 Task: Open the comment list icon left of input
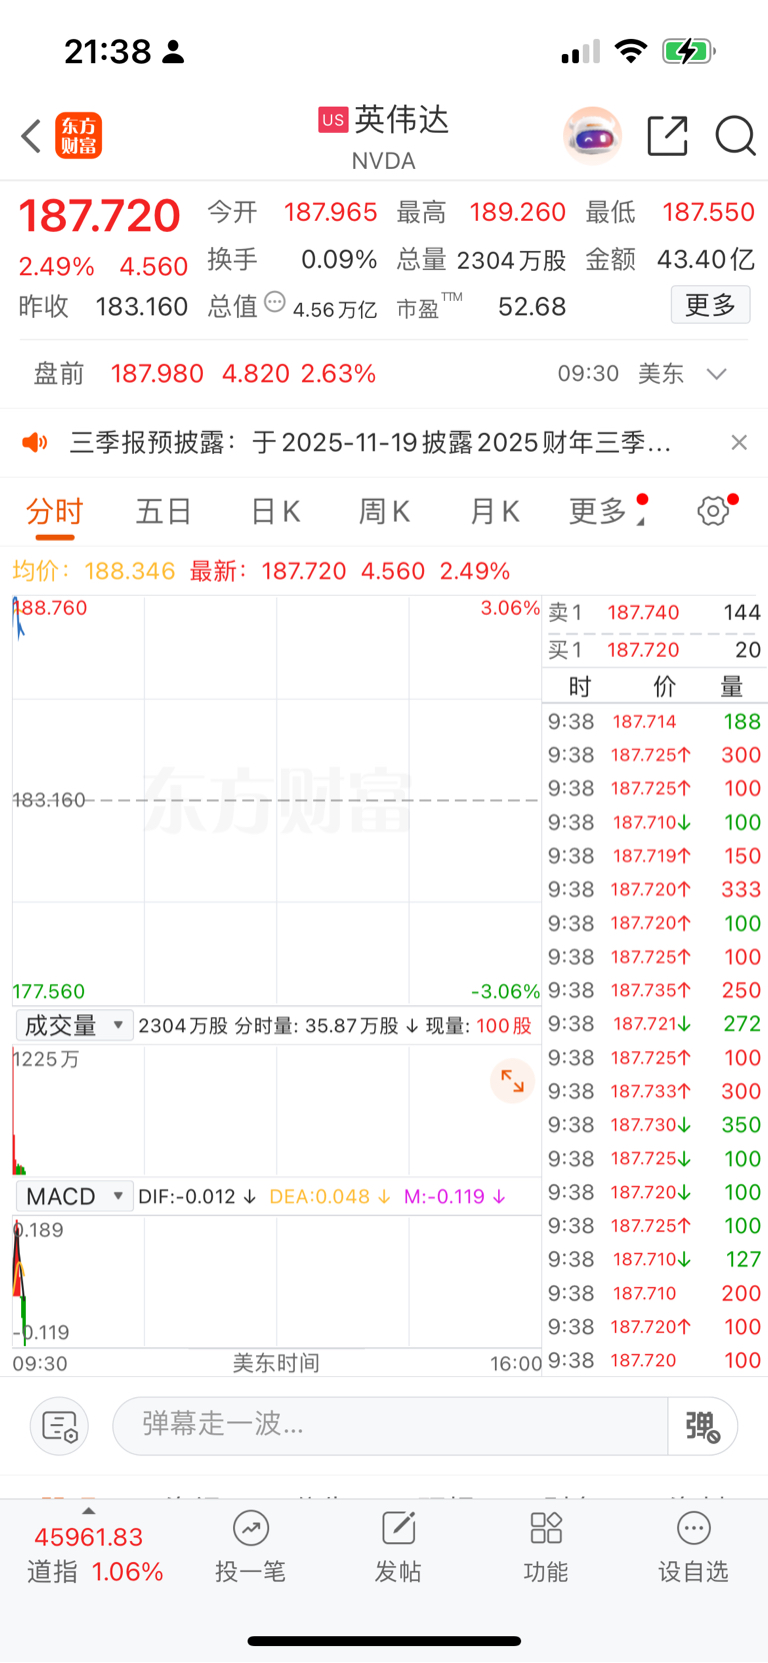pyautogui.click(x=59, y=1426)
